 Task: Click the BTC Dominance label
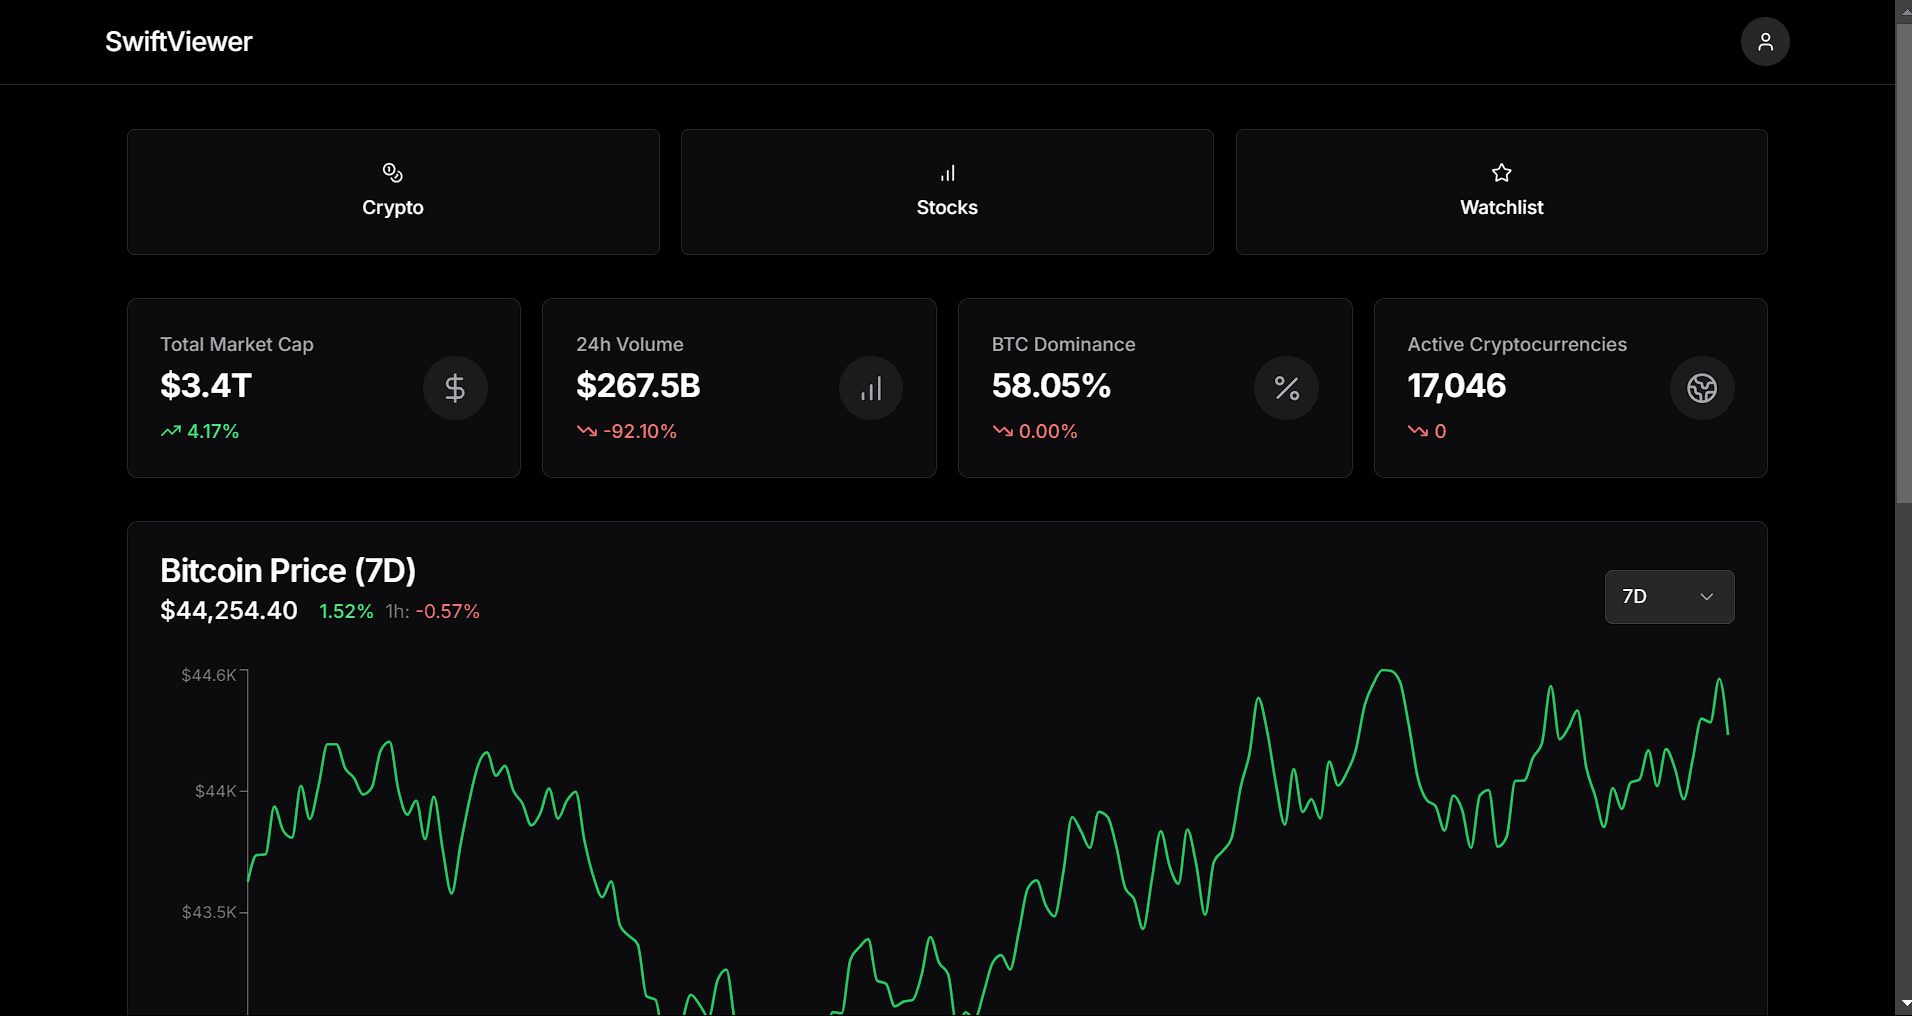click(x=1064, y=344)
